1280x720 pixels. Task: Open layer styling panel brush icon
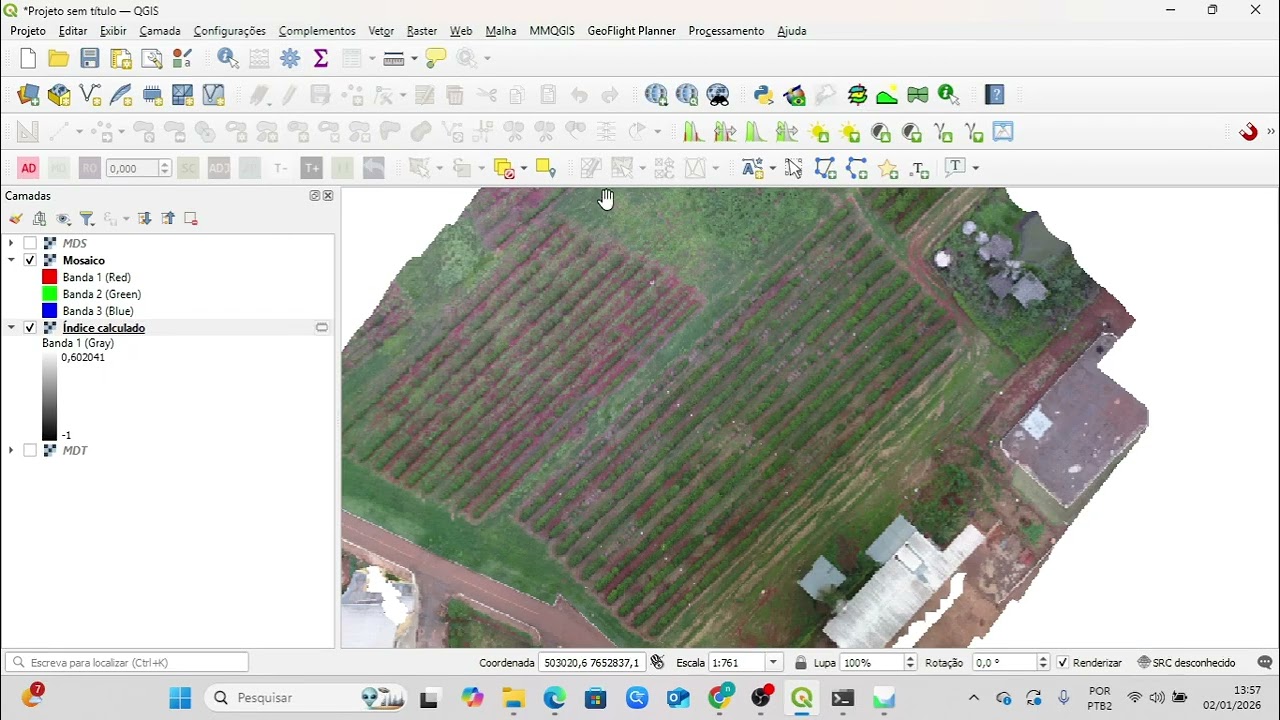[16, 218]
